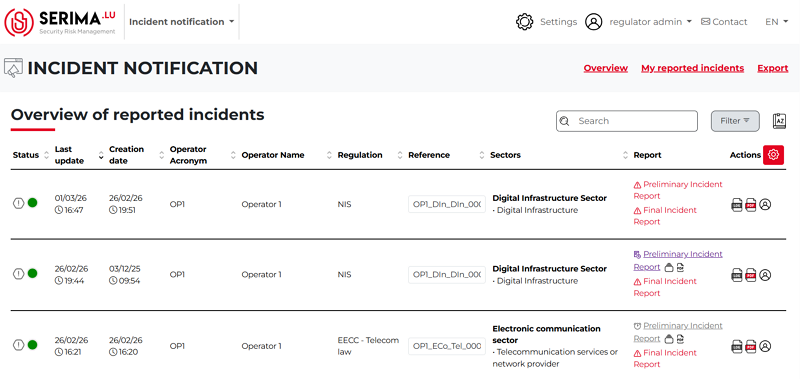The height and width of the screenshot is (379, 800).
Task: Click the A-Z glossary book icon
Action: click(x=779, y=121)
